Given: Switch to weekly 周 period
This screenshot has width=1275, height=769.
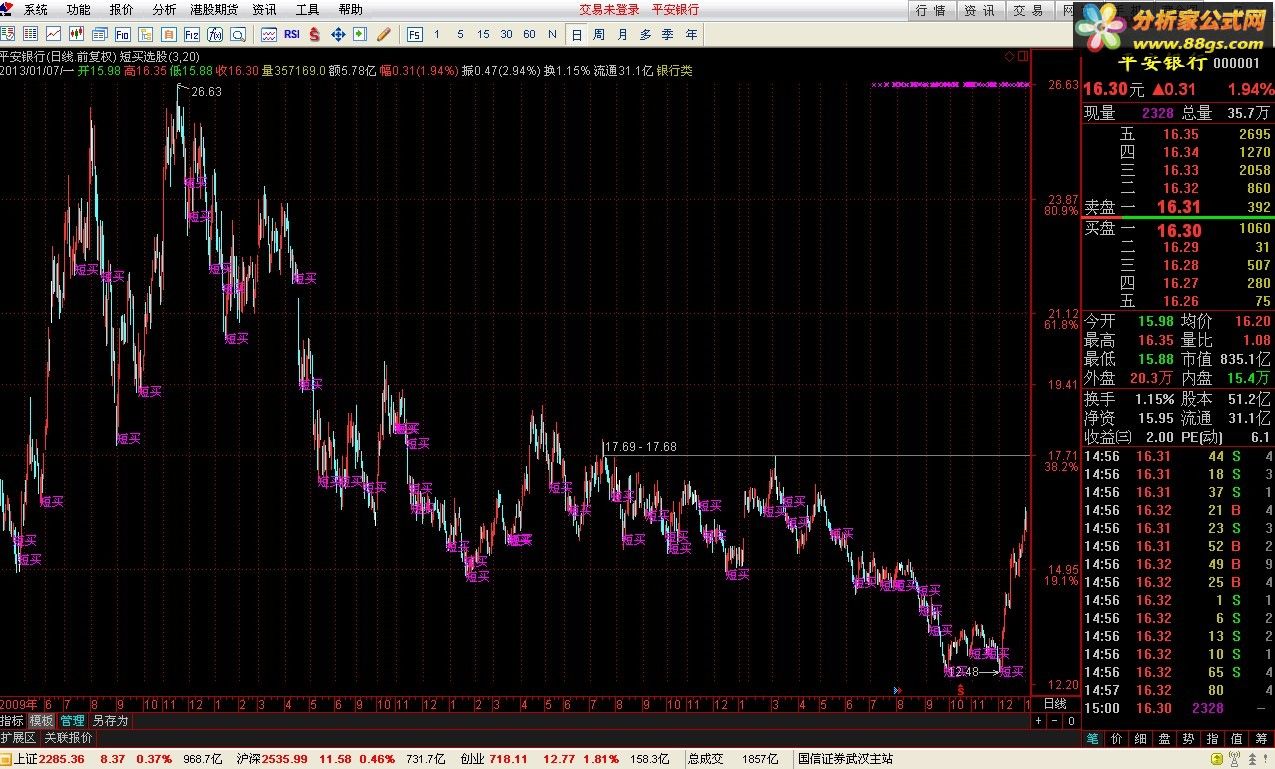Looking at the screenshot, I should [x=598, y=34].
